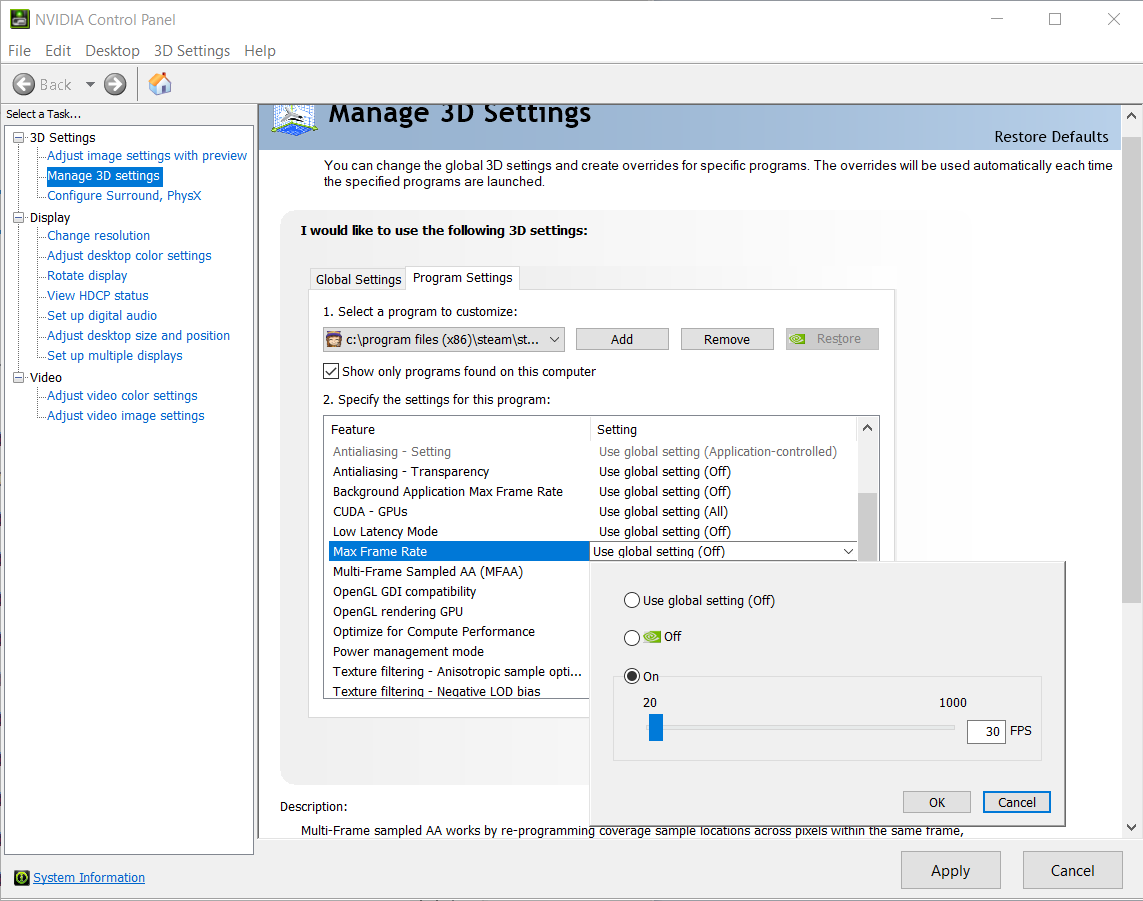Open the System Information link

click(89, 878)
